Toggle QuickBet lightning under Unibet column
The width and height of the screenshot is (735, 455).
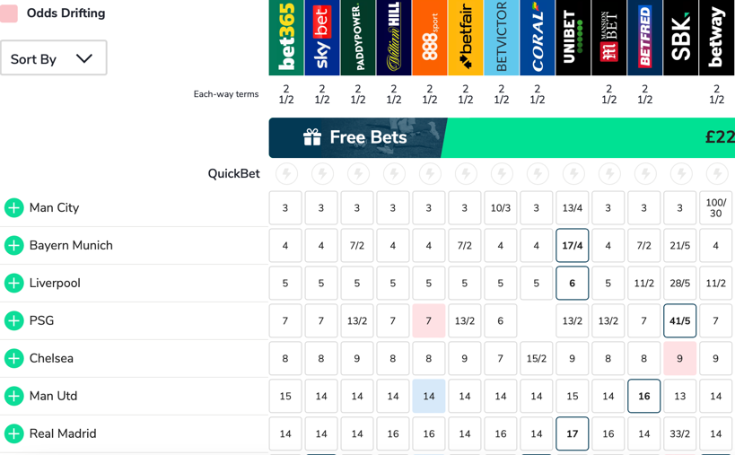pyautogui.click(x=572, y=174)
